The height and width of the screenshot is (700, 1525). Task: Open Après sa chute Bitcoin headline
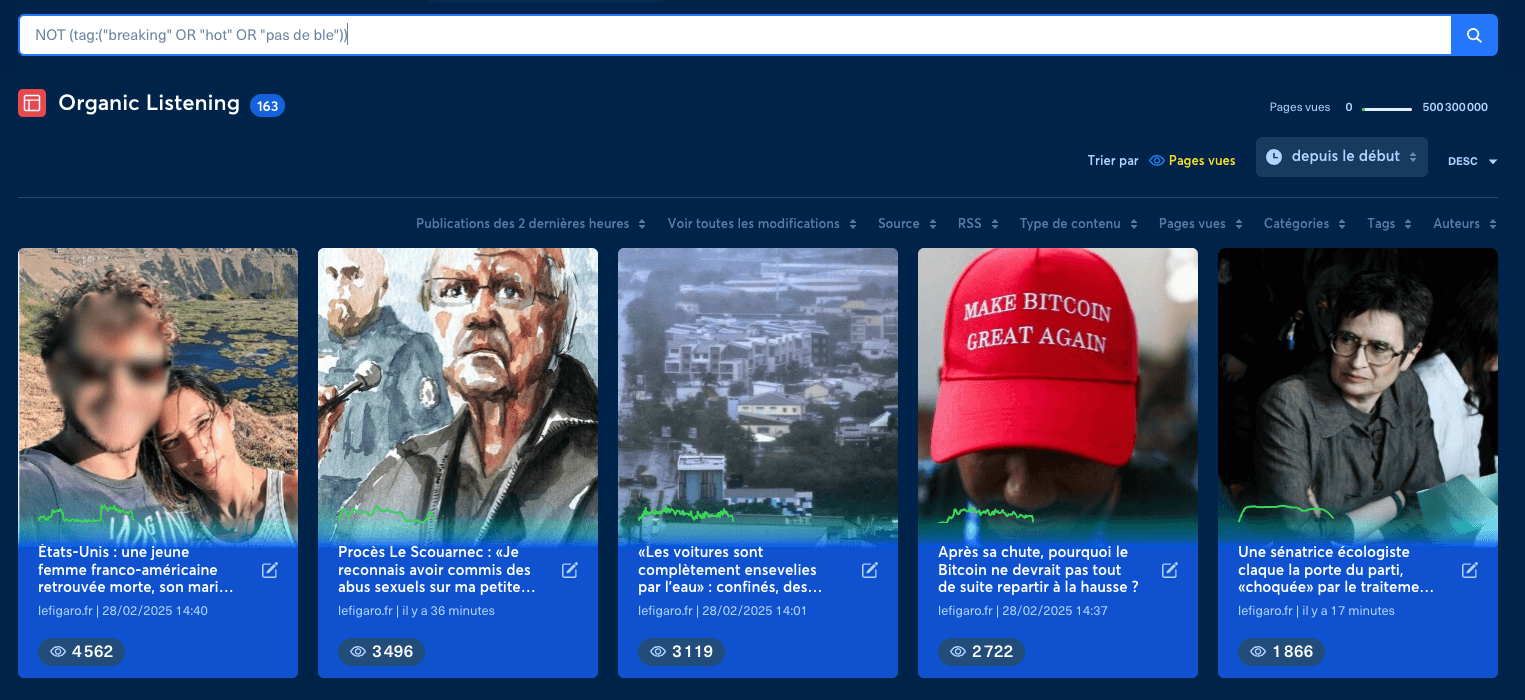pyautogui.click(x=1038, y=570)
